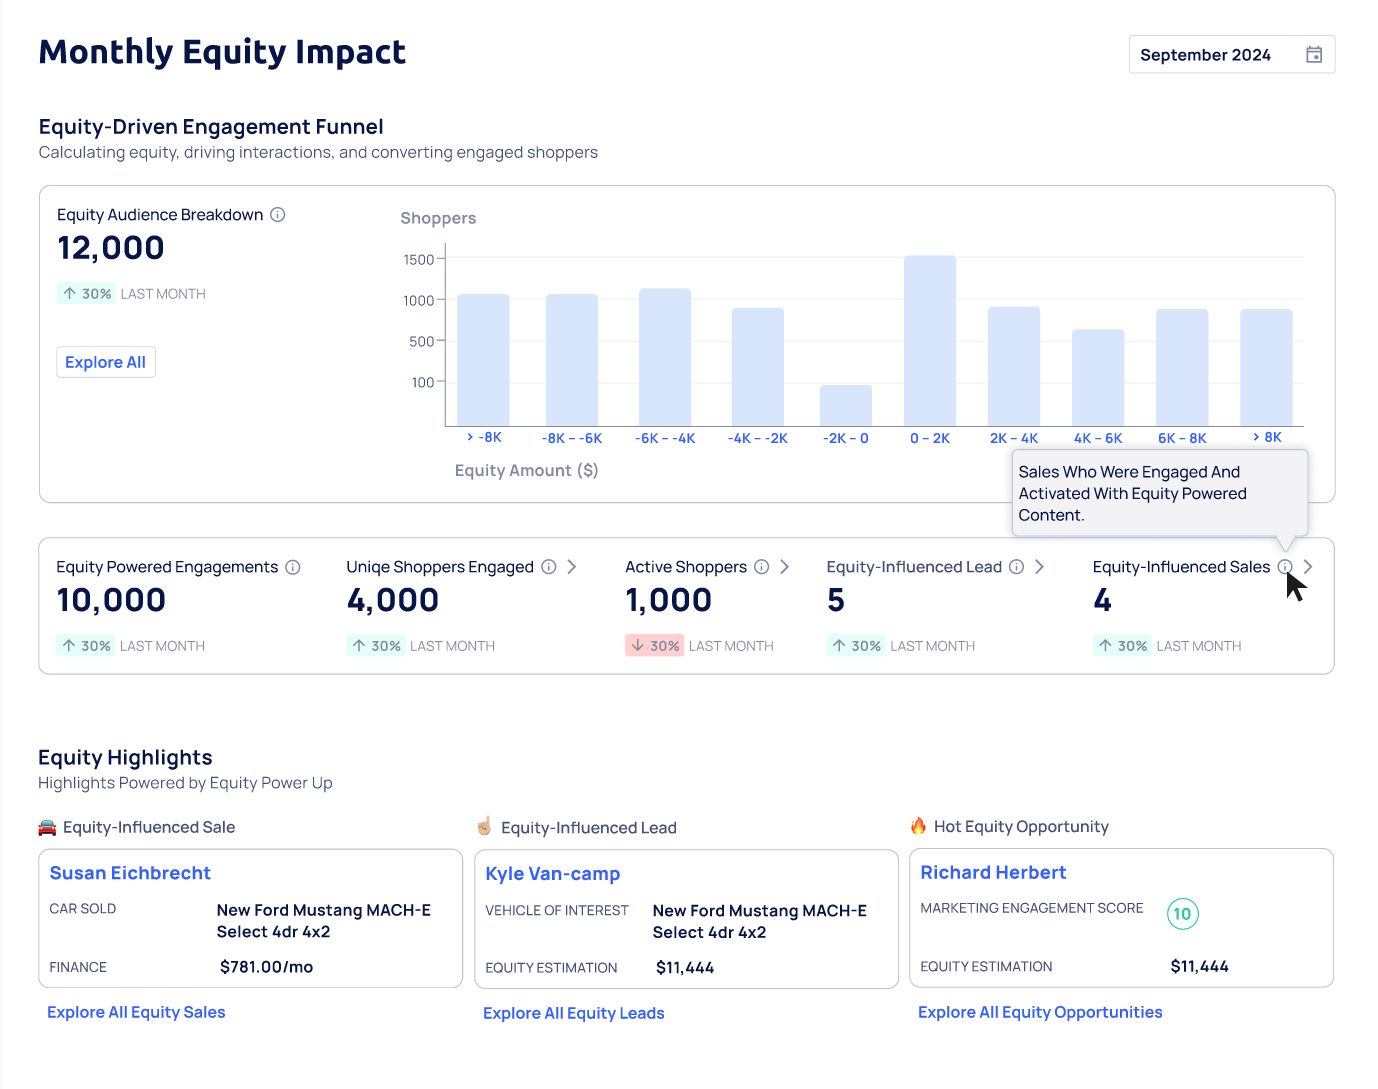The width and height of the screenshot is (1378, 1089).
Task: Open Equity-Influenced Sales details chevron
Action: [x=1308, y=567]
